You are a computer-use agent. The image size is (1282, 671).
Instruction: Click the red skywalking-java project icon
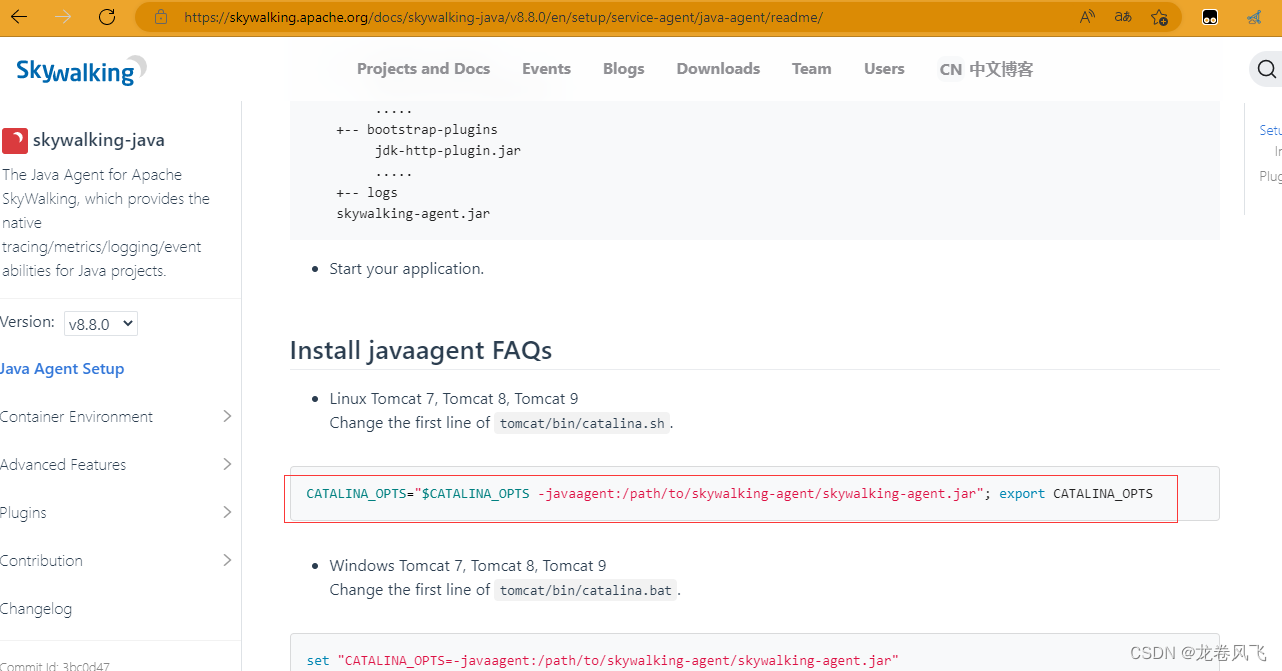pyautogui.click(x=14, y=141)
